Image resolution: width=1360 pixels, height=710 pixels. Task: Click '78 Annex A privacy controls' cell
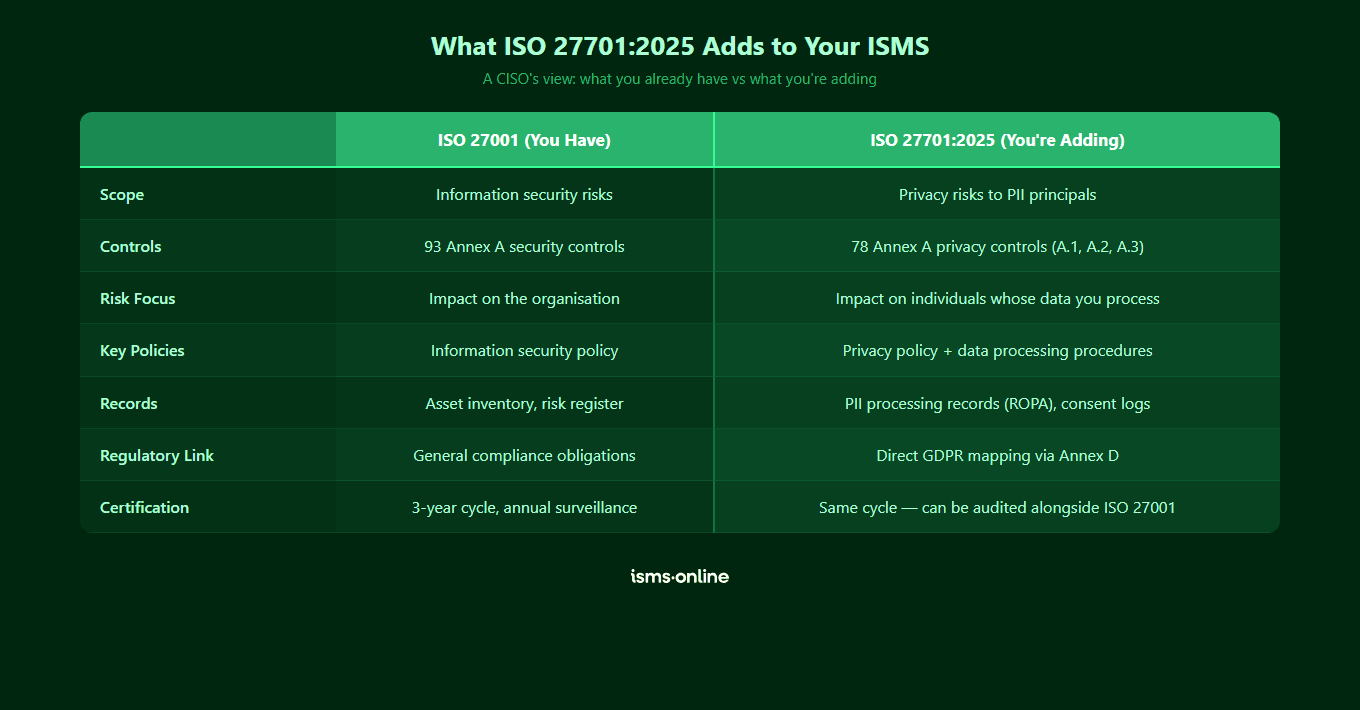point(997,246)
